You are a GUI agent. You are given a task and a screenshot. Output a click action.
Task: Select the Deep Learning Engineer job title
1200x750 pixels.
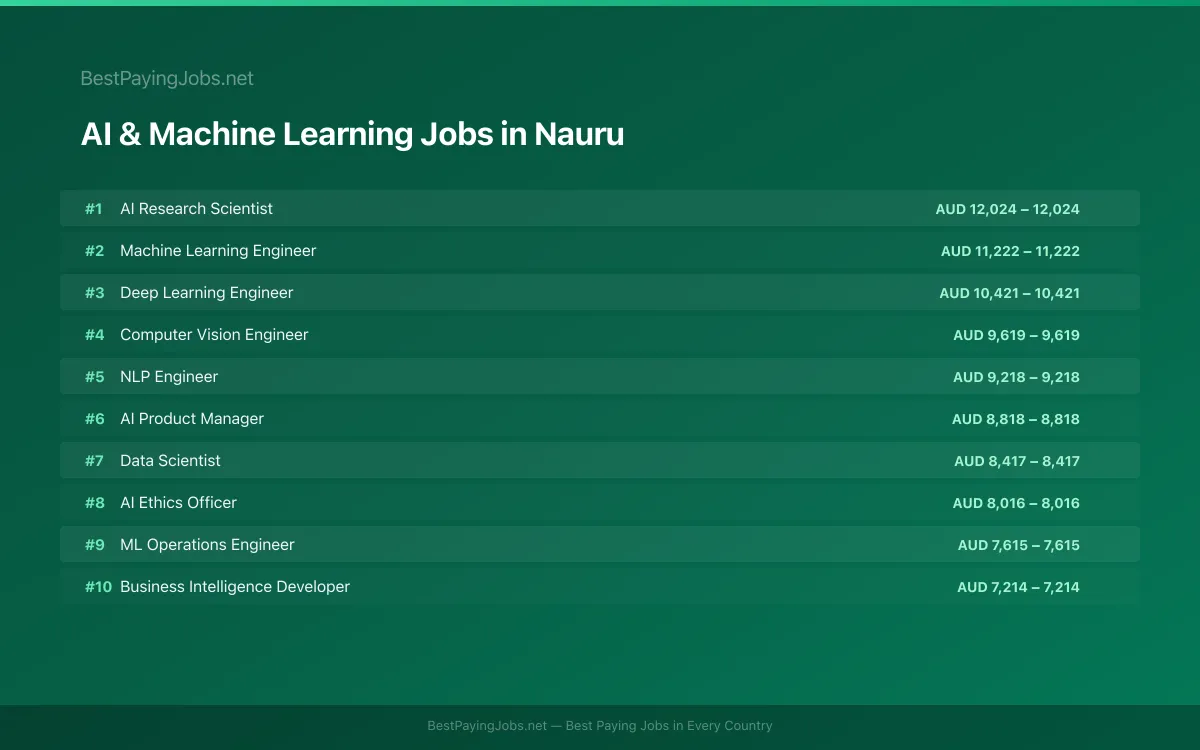(207, 293)
